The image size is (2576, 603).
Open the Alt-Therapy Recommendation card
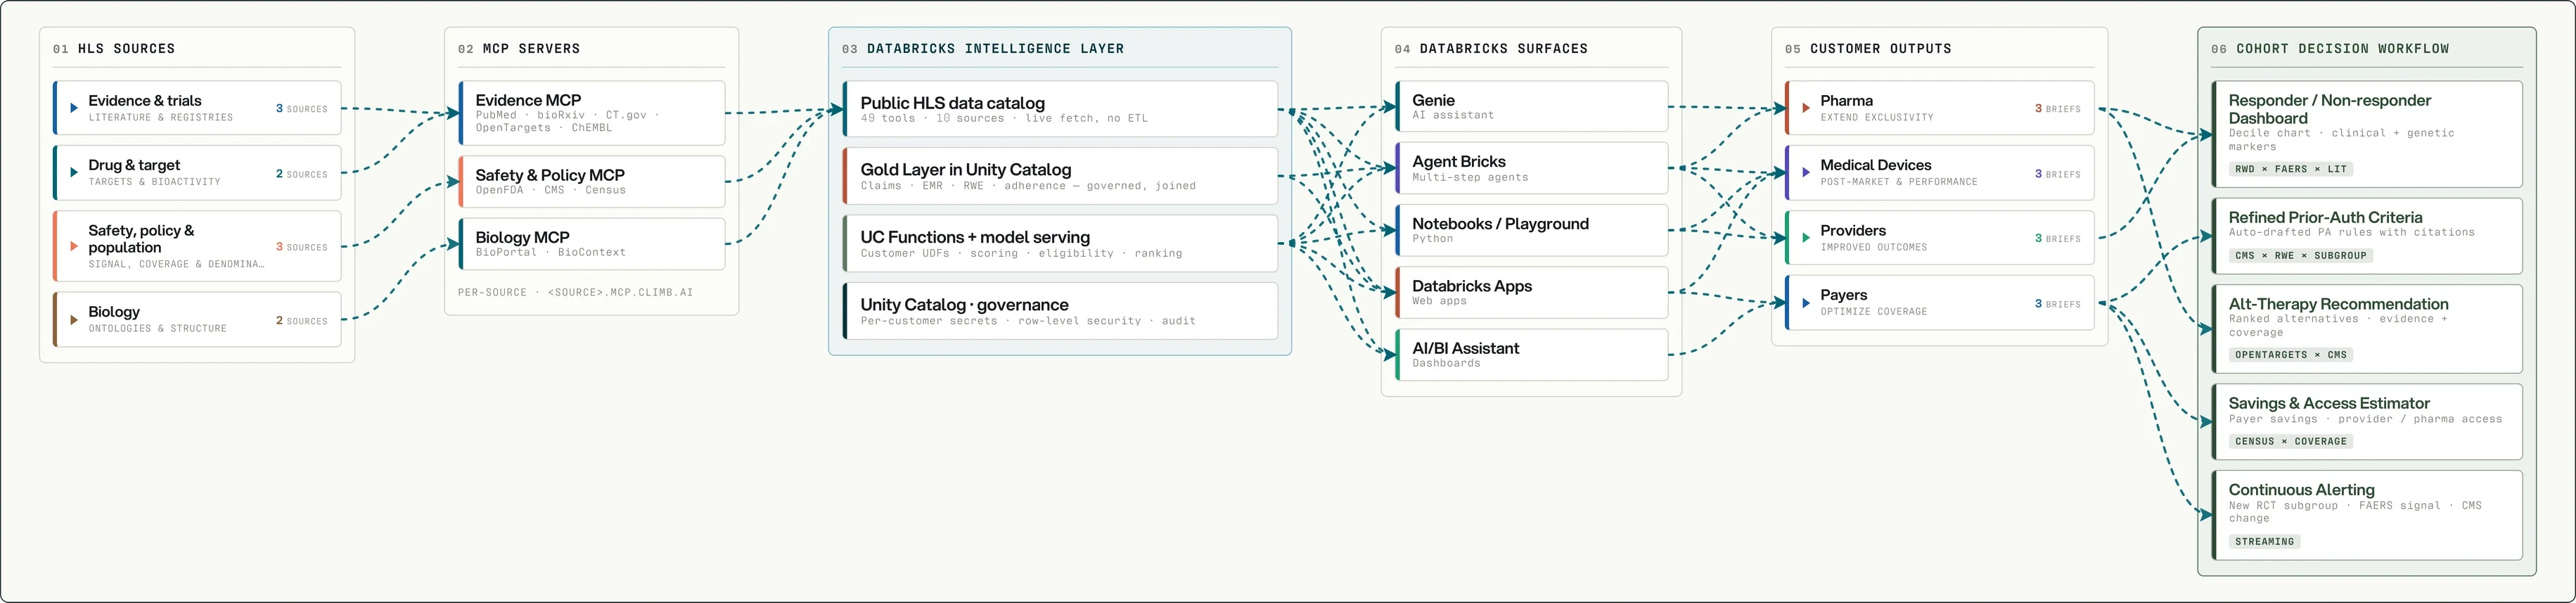2367,329
